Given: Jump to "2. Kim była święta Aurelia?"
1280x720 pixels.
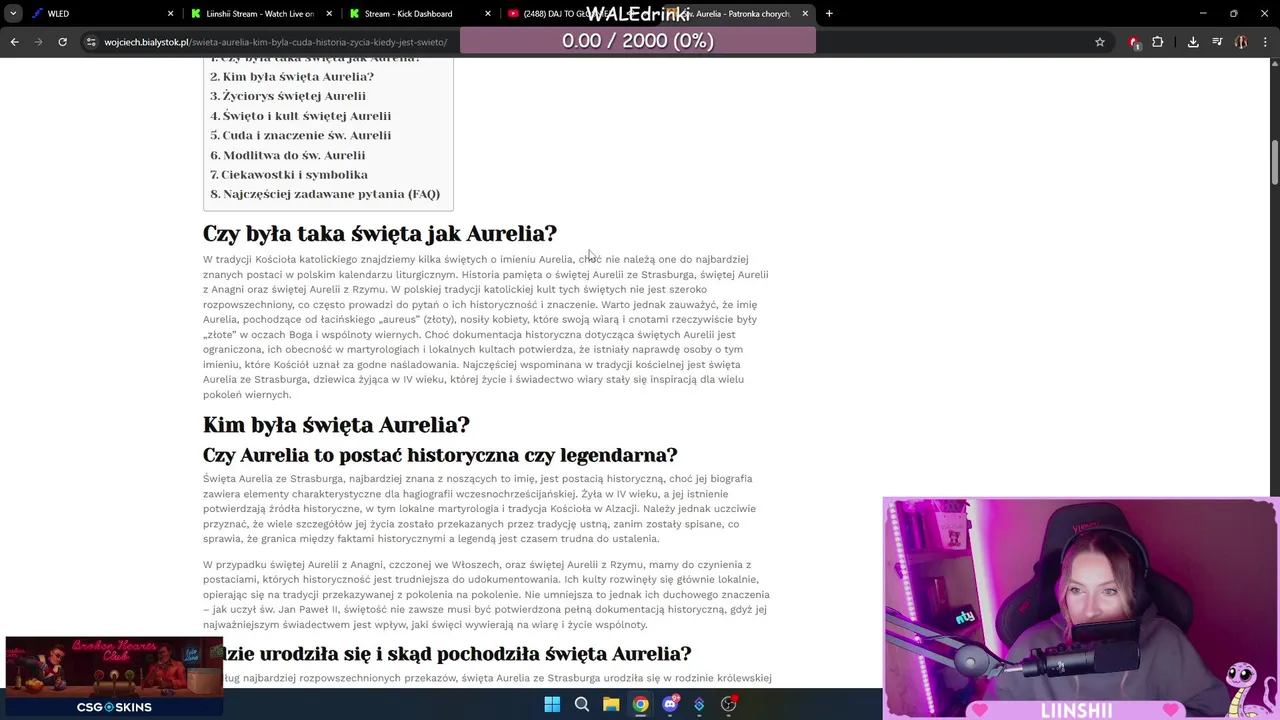Looking at the screenshot, I should coord(292,77).
